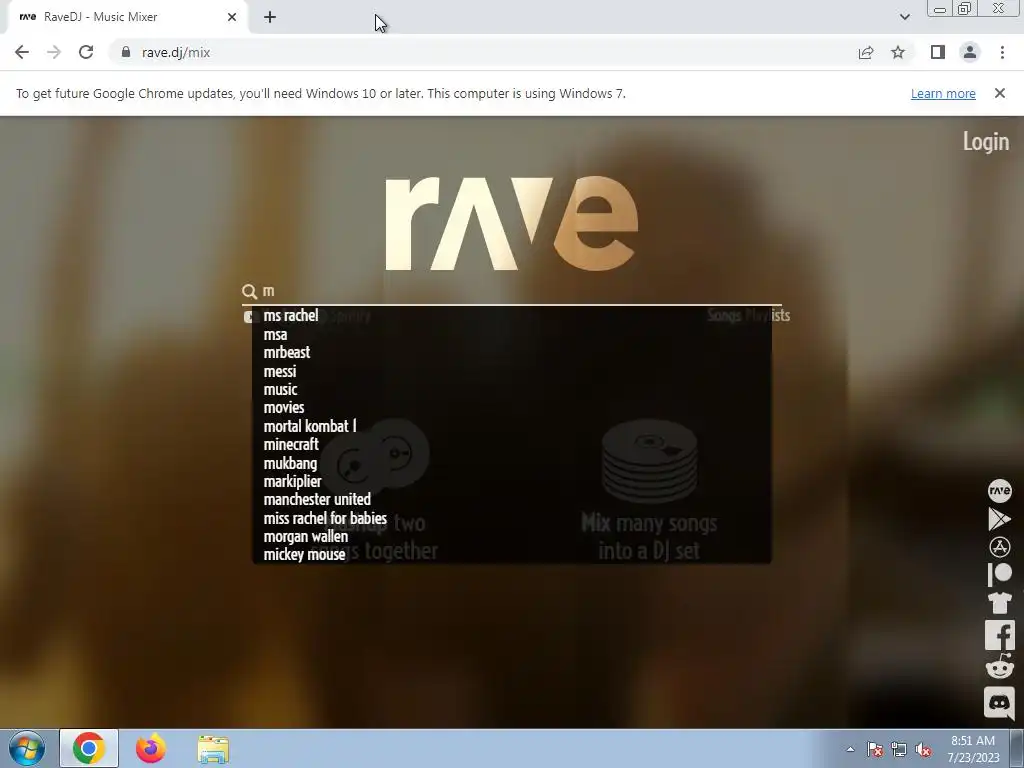The image size is (1024, 768).
Task: Dismiss the Chrome update notification bar
Action: pos(999,93)
